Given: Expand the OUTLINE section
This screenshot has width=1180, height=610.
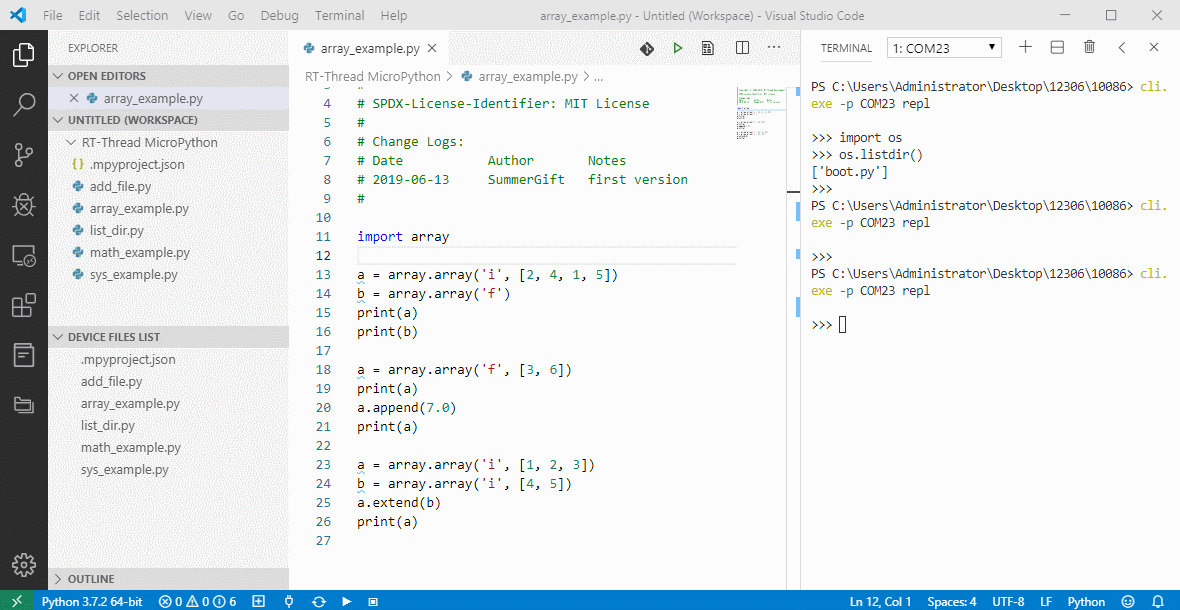Looking at the screenshot, I should pos(90,579).
